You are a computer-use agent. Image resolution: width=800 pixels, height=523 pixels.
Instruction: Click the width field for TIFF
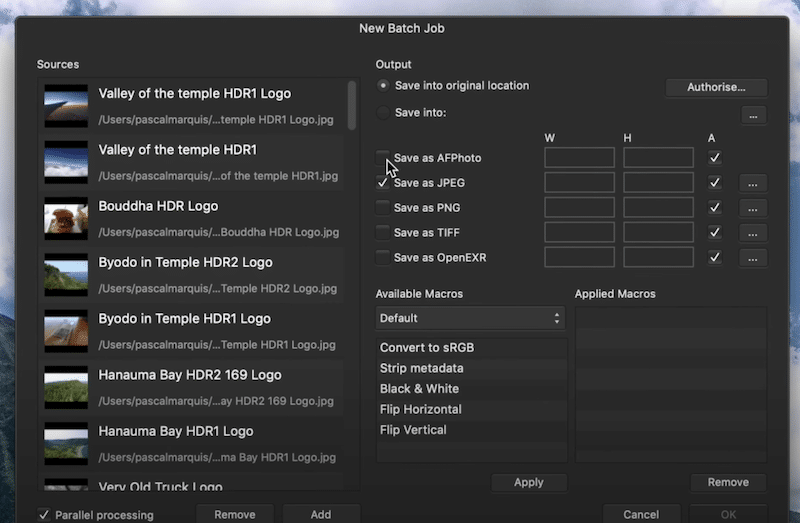(579, 233)
